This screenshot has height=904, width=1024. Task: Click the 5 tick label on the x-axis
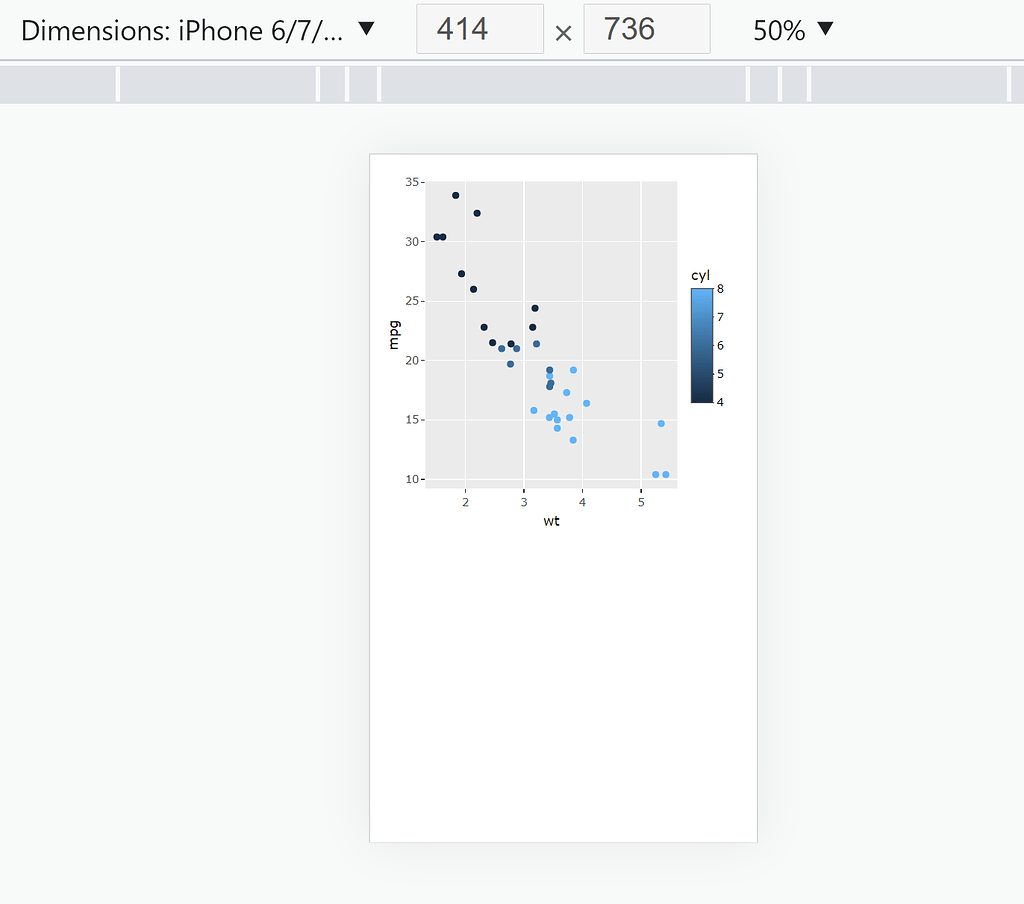(641, 501)
